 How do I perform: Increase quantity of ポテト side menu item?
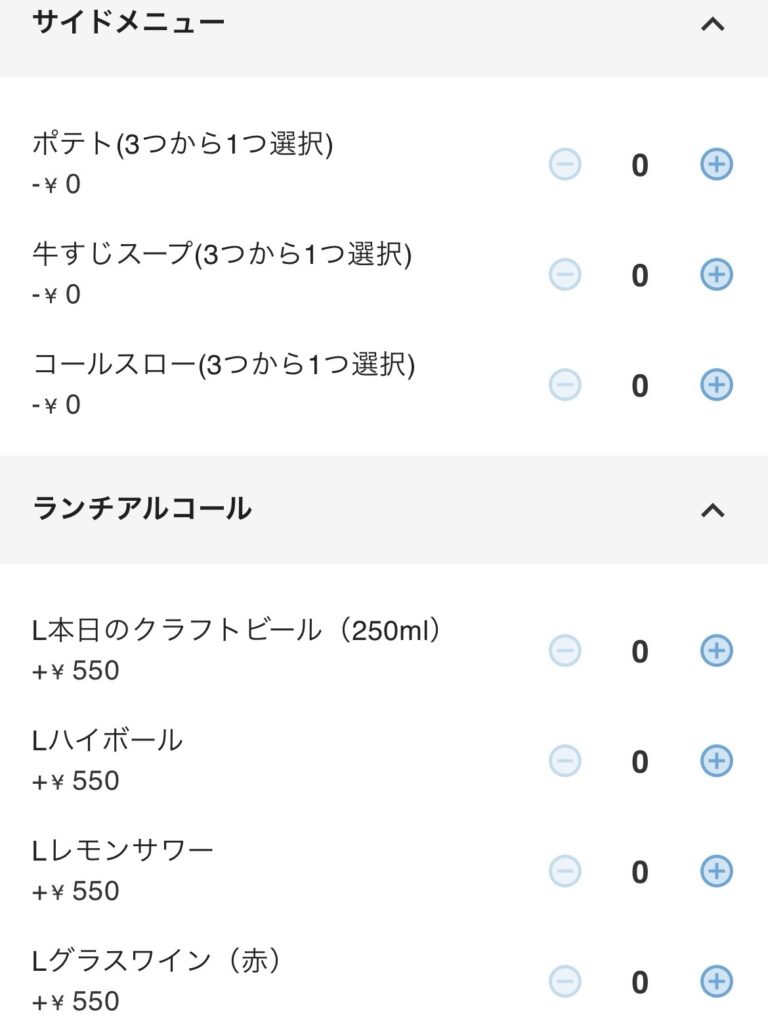click(x=716, y=165)
